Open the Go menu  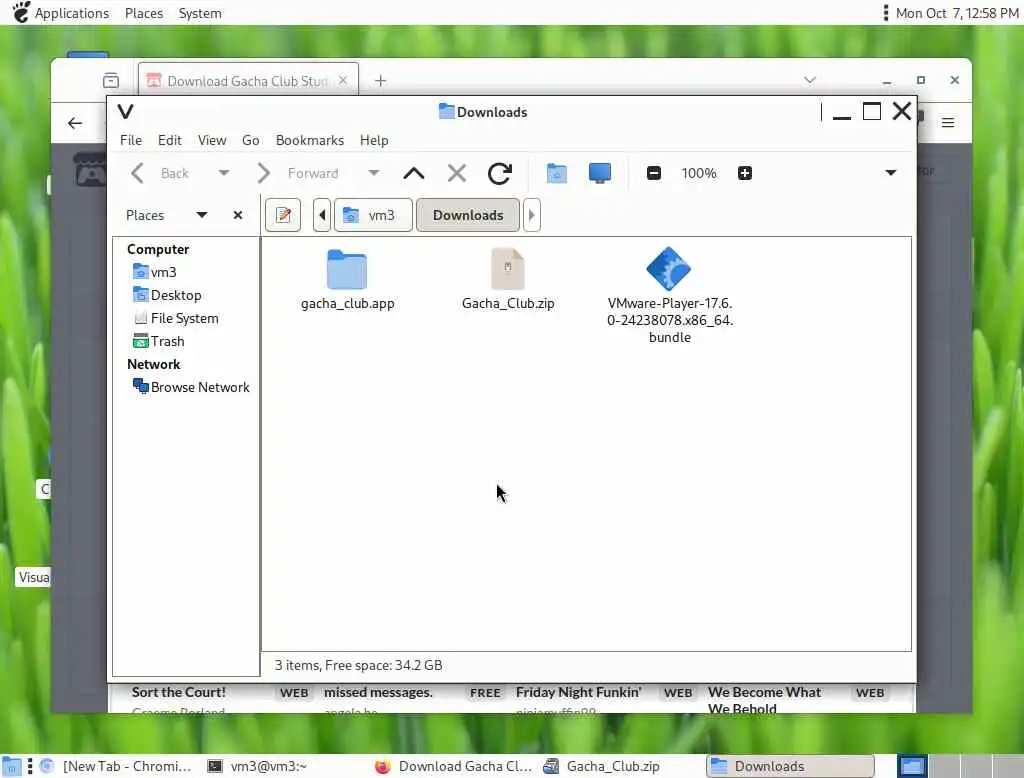251,140
